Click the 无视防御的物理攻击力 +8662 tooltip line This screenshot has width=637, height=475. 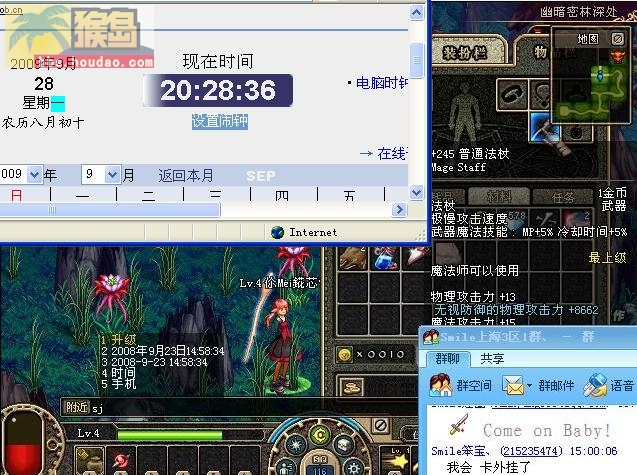pos(516,310)
